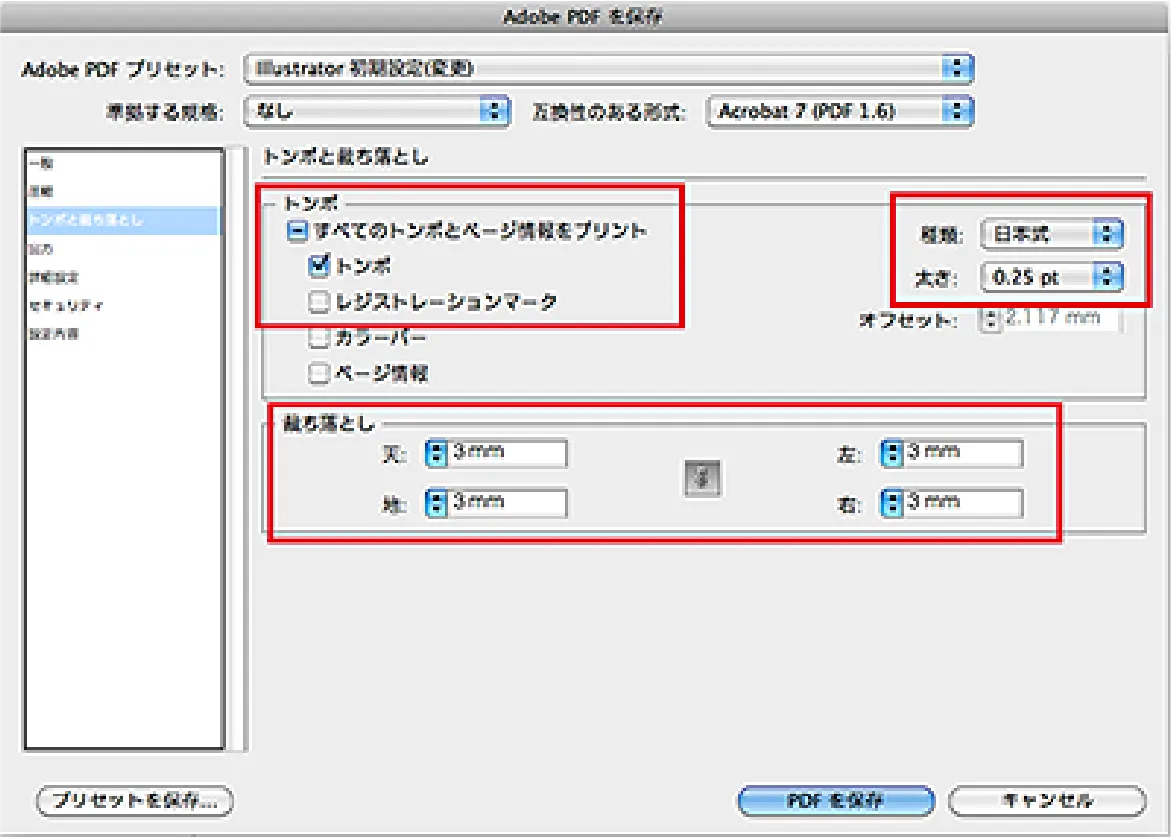The image size is (1171, 838).
Task: Check the ページ情報 option
Action: [319, 374]
